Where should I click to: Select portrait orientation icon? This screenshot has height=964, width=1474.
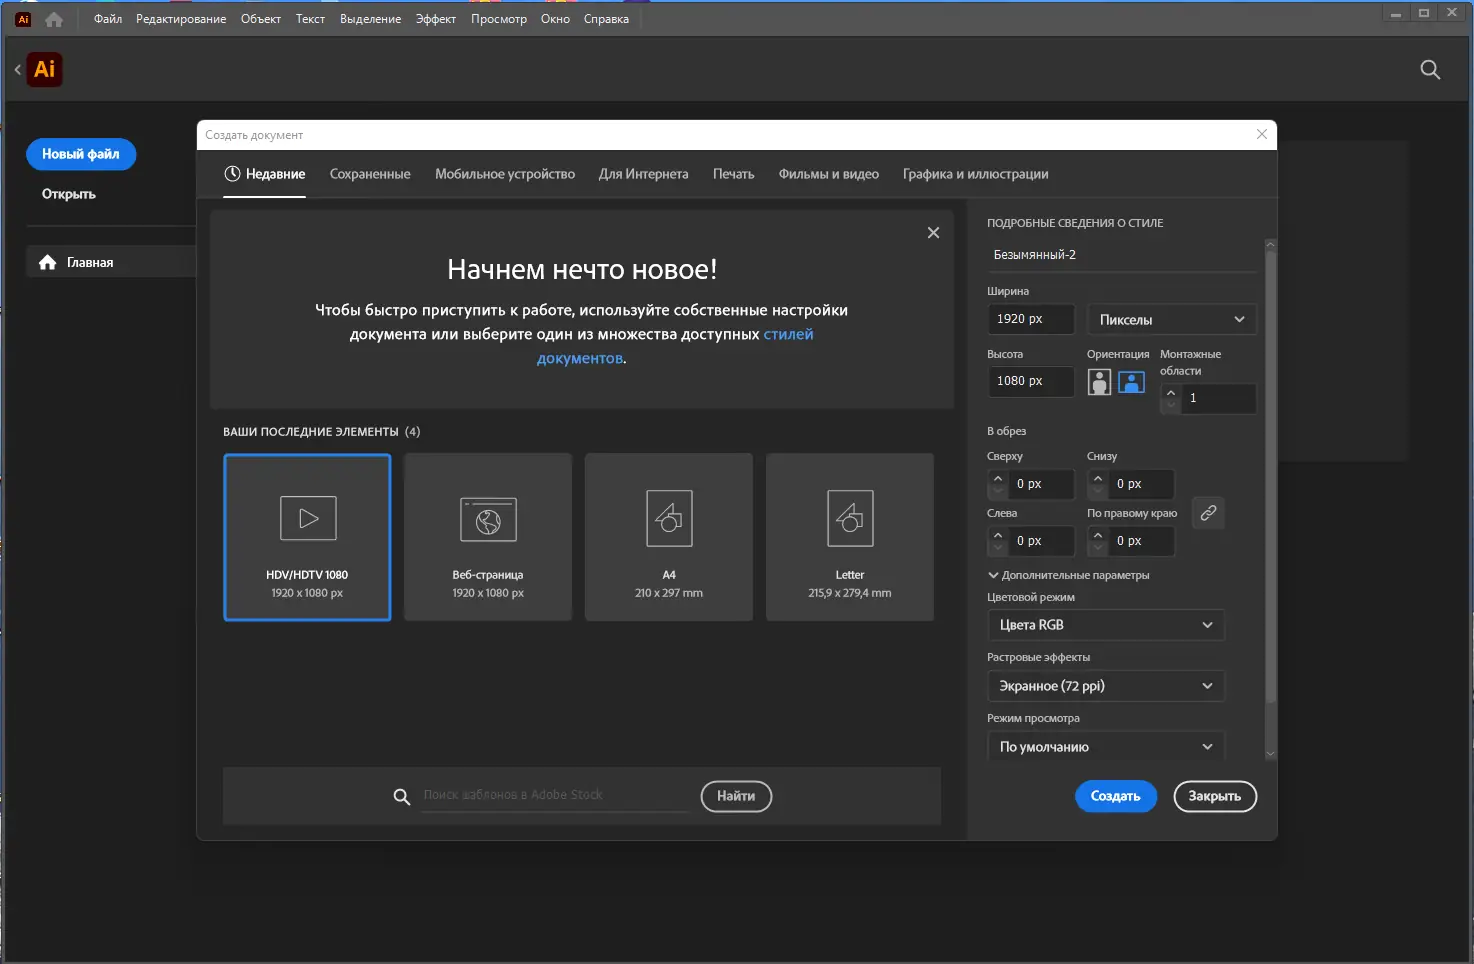(x=1099, y=382)
